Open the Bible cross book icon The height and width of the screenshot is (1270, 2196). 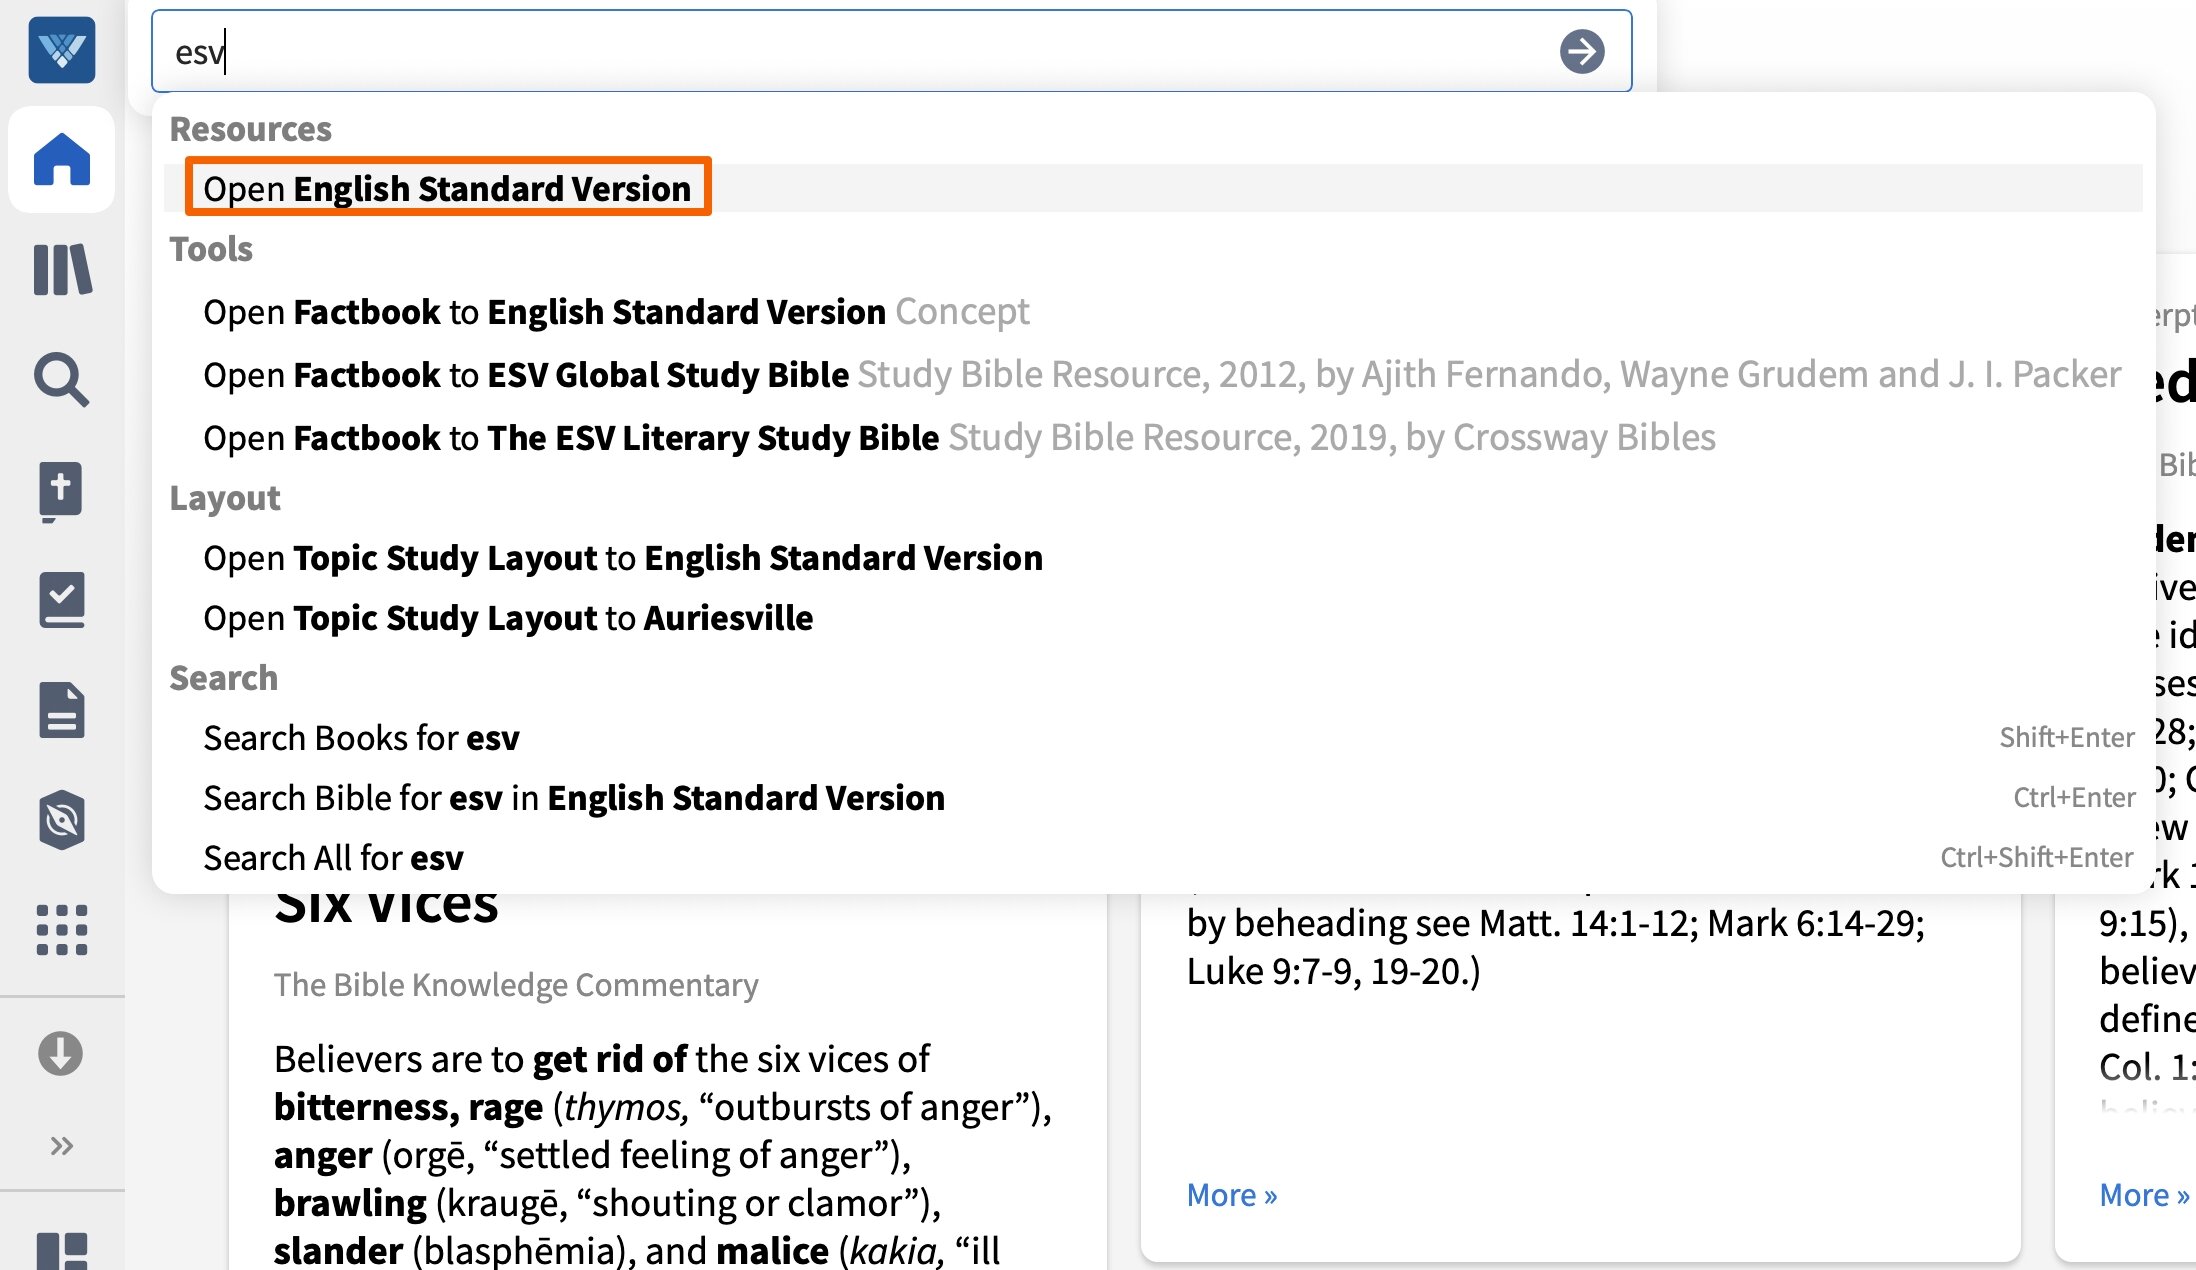[x=62, y=490]
